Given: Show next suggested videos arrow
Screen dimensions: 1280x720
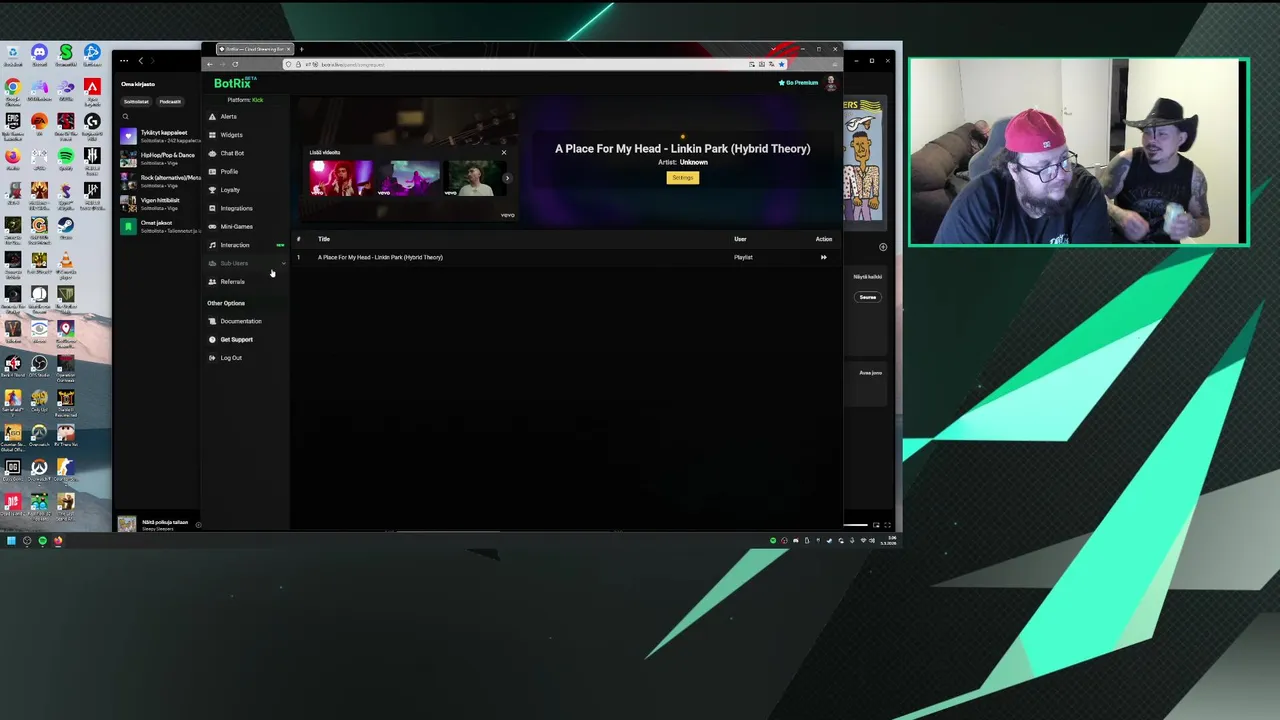Looking at the screenshot, I should pos(507,178).
